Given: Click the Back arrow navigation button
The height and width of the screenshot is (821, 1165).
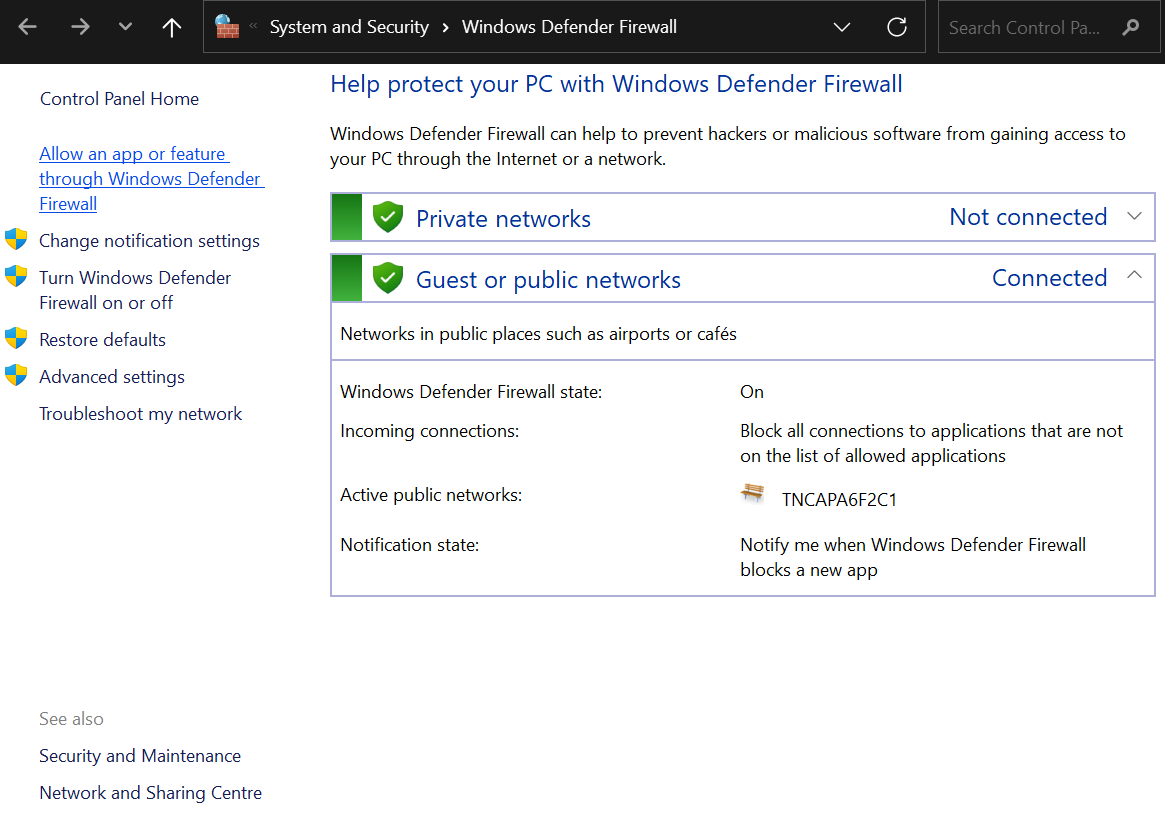Looking at the screenshot, I should (28, 27).
